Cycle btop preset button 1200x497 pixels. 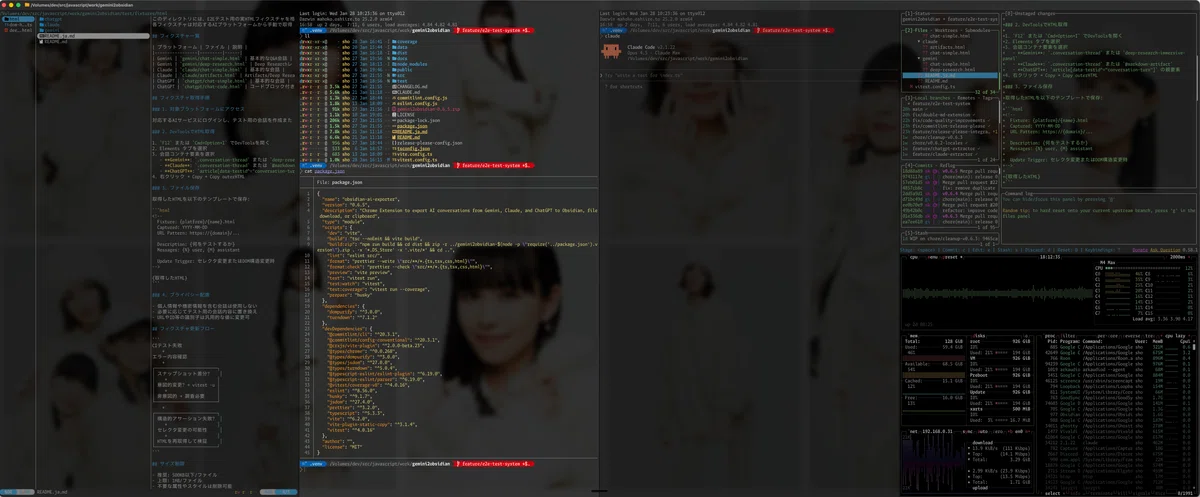pos(952,257)
